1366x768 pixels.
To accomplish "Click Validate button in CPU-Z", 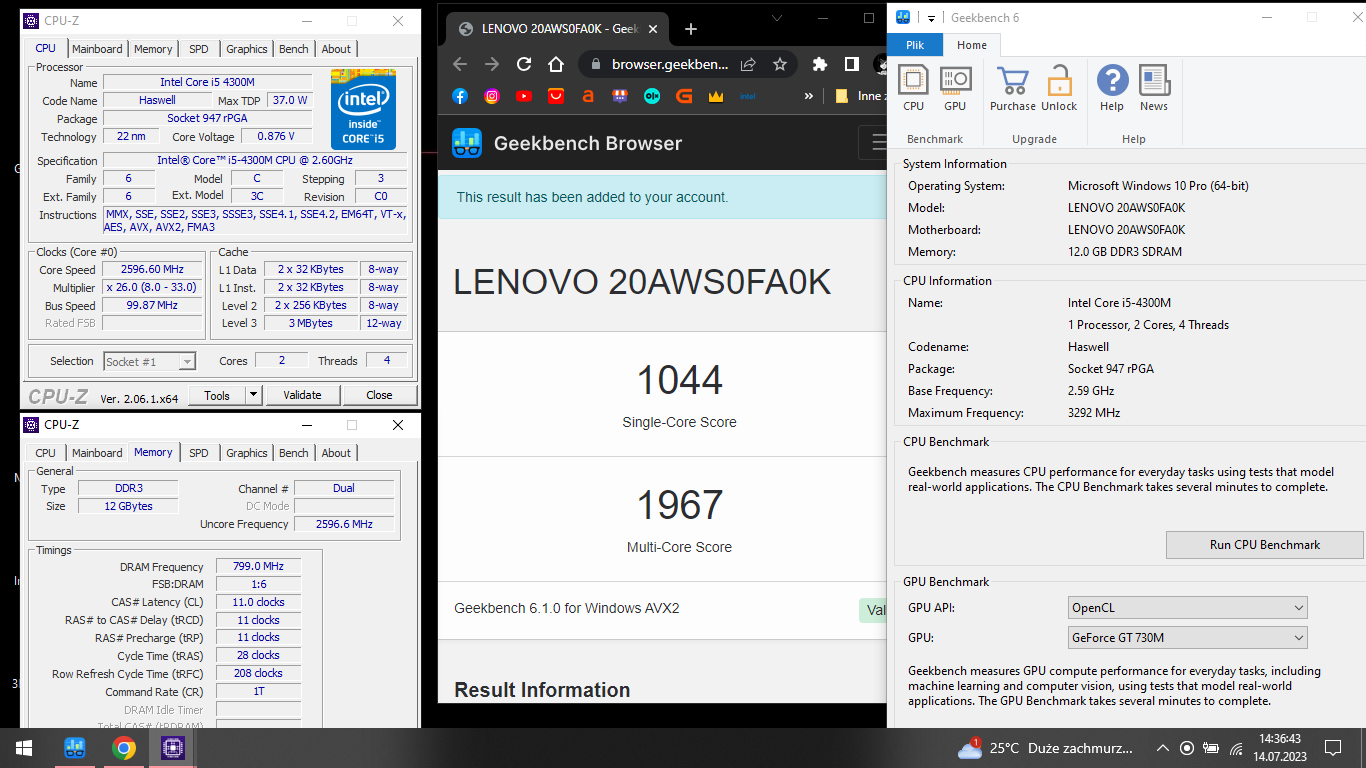I will point(302,395).
